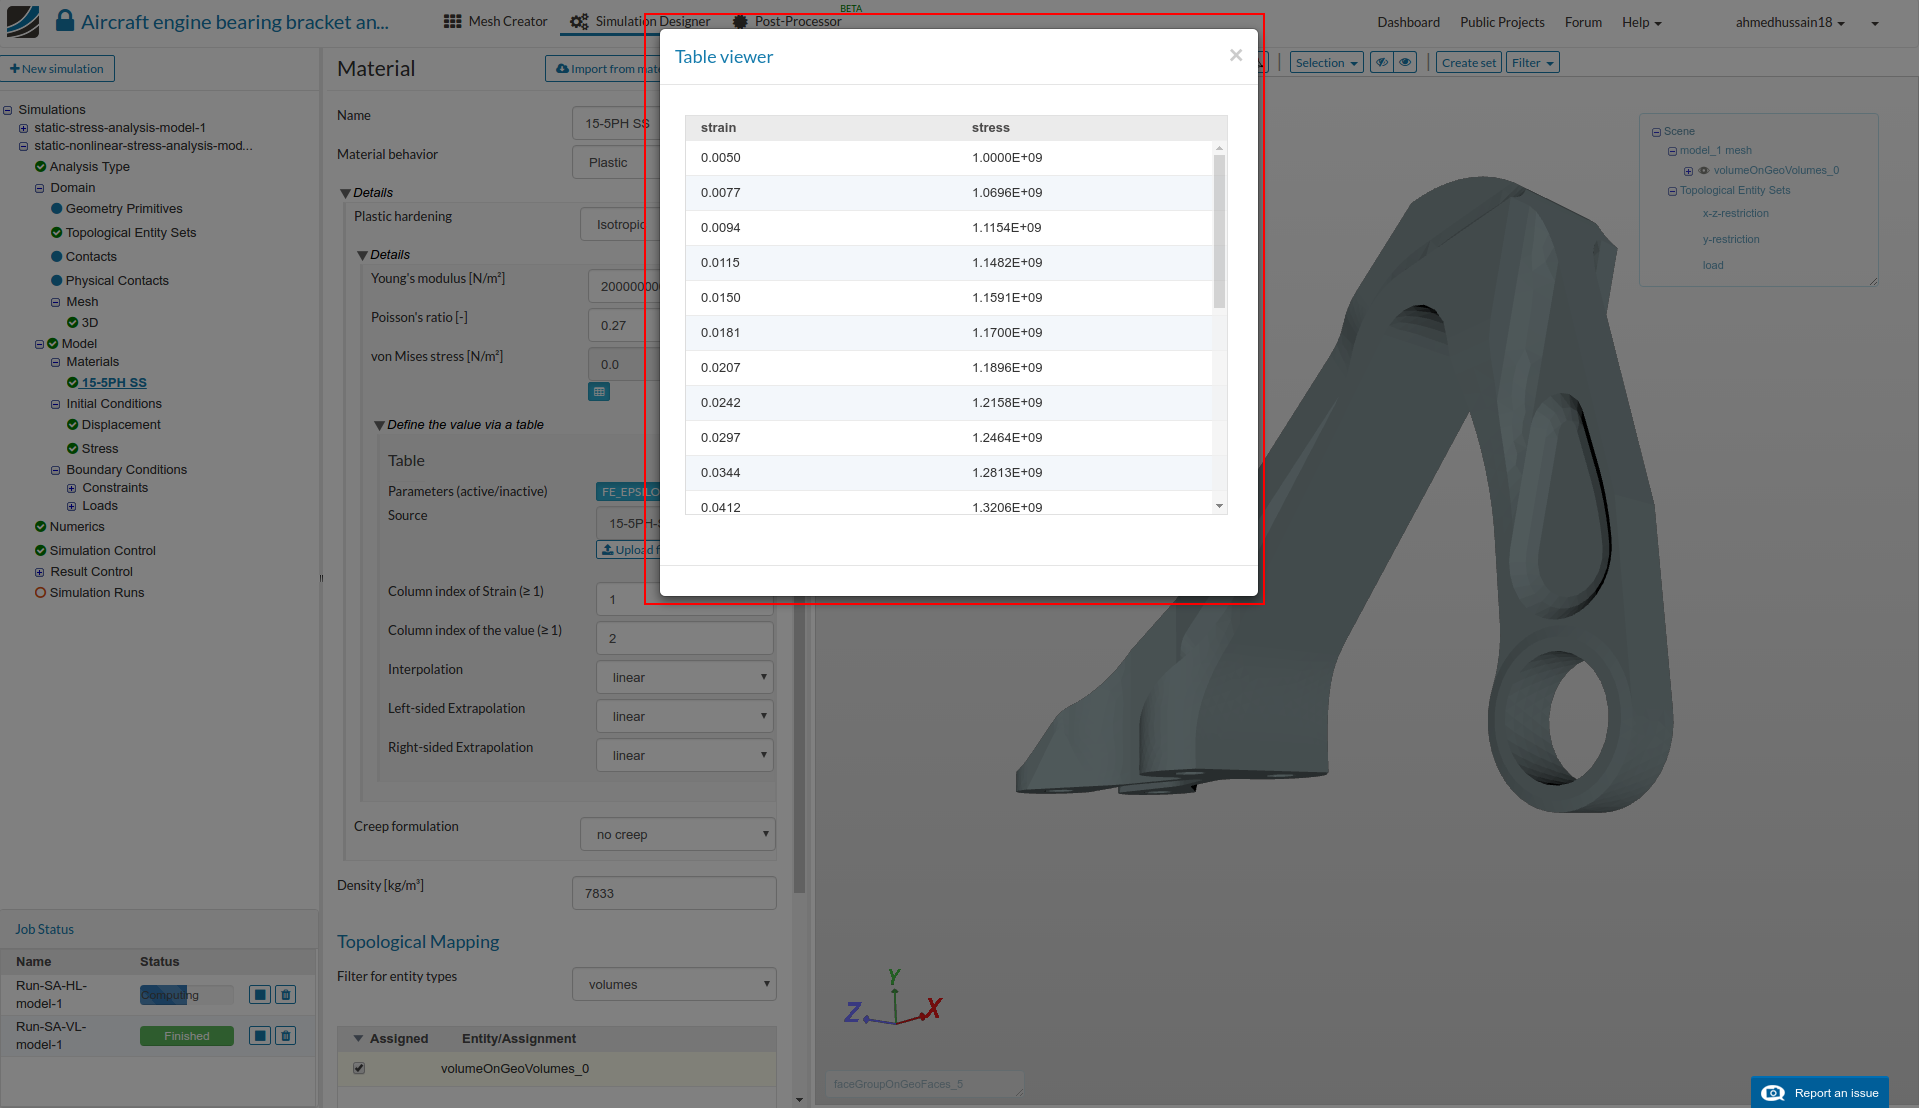Collapse the Model node in simulation tree
Viewport: 1919px width, 1108px height.
(39, 344)
